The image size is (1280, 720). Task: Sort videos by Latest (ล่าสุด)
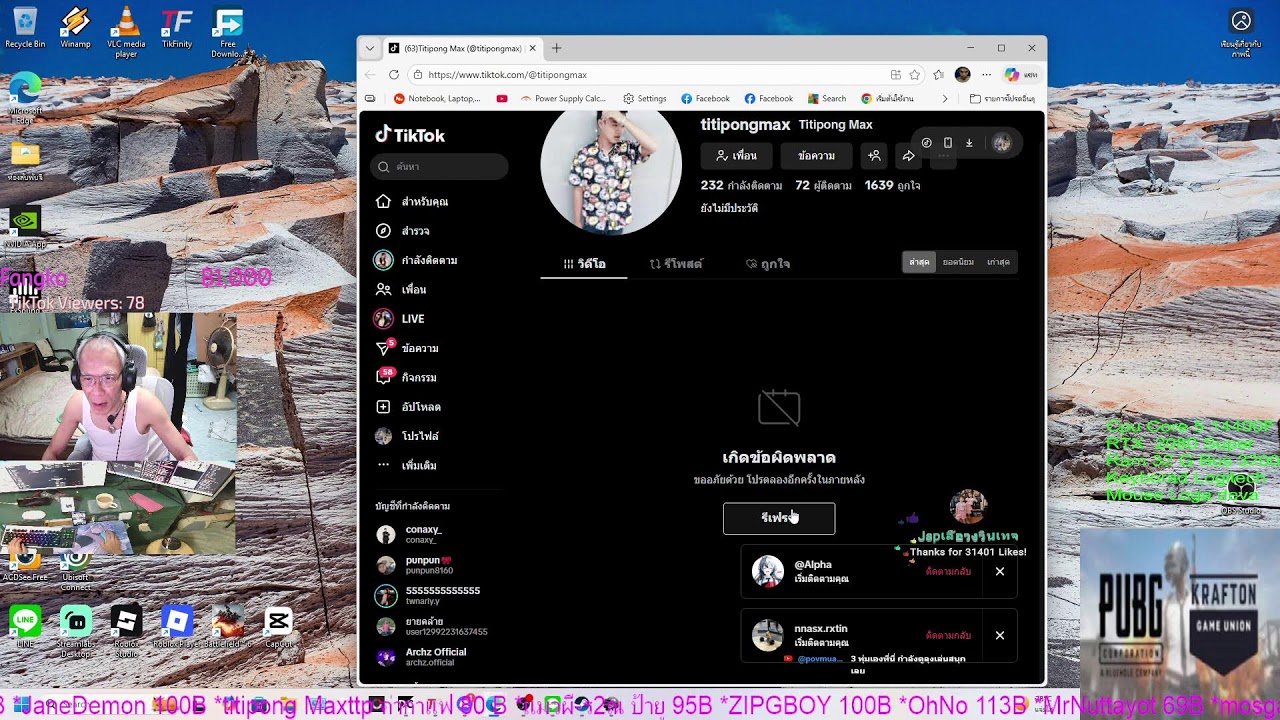coord(919,262)
